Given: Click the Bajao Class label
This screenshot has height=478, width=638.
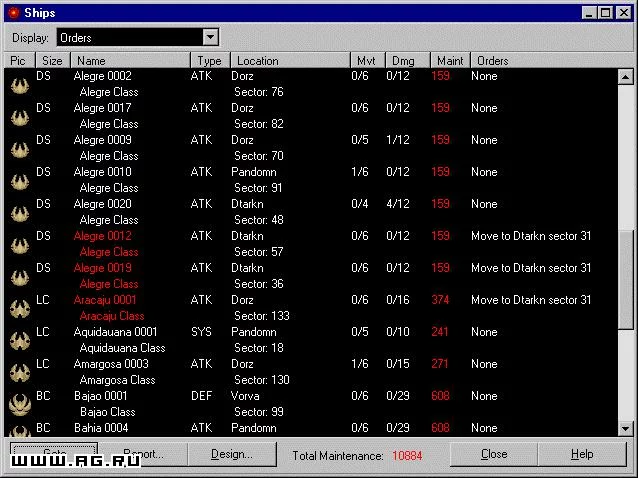Looking at the screenshot, I should 108,412.
